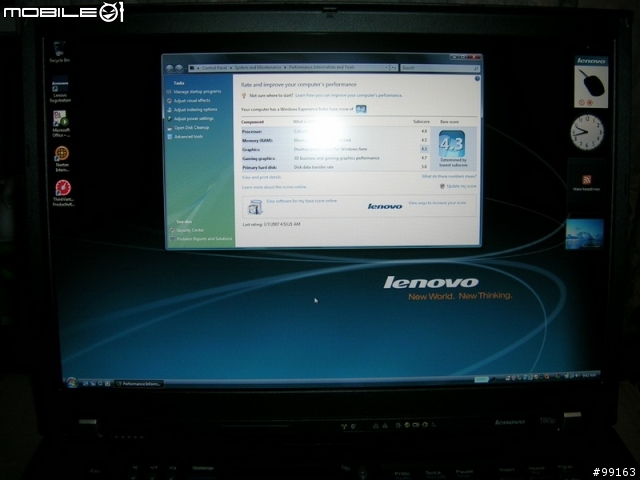Click the Lenovo mouse gadget in sidebar
The height and width of the screenshot is (480, 640).
click(591, 82)
